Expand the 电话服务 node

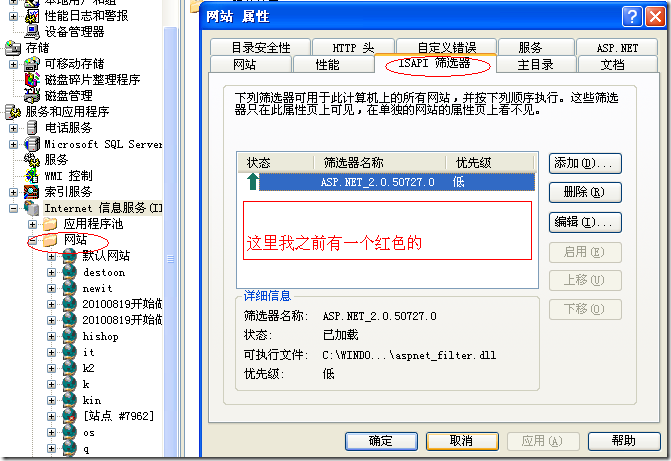click(13, 128)
